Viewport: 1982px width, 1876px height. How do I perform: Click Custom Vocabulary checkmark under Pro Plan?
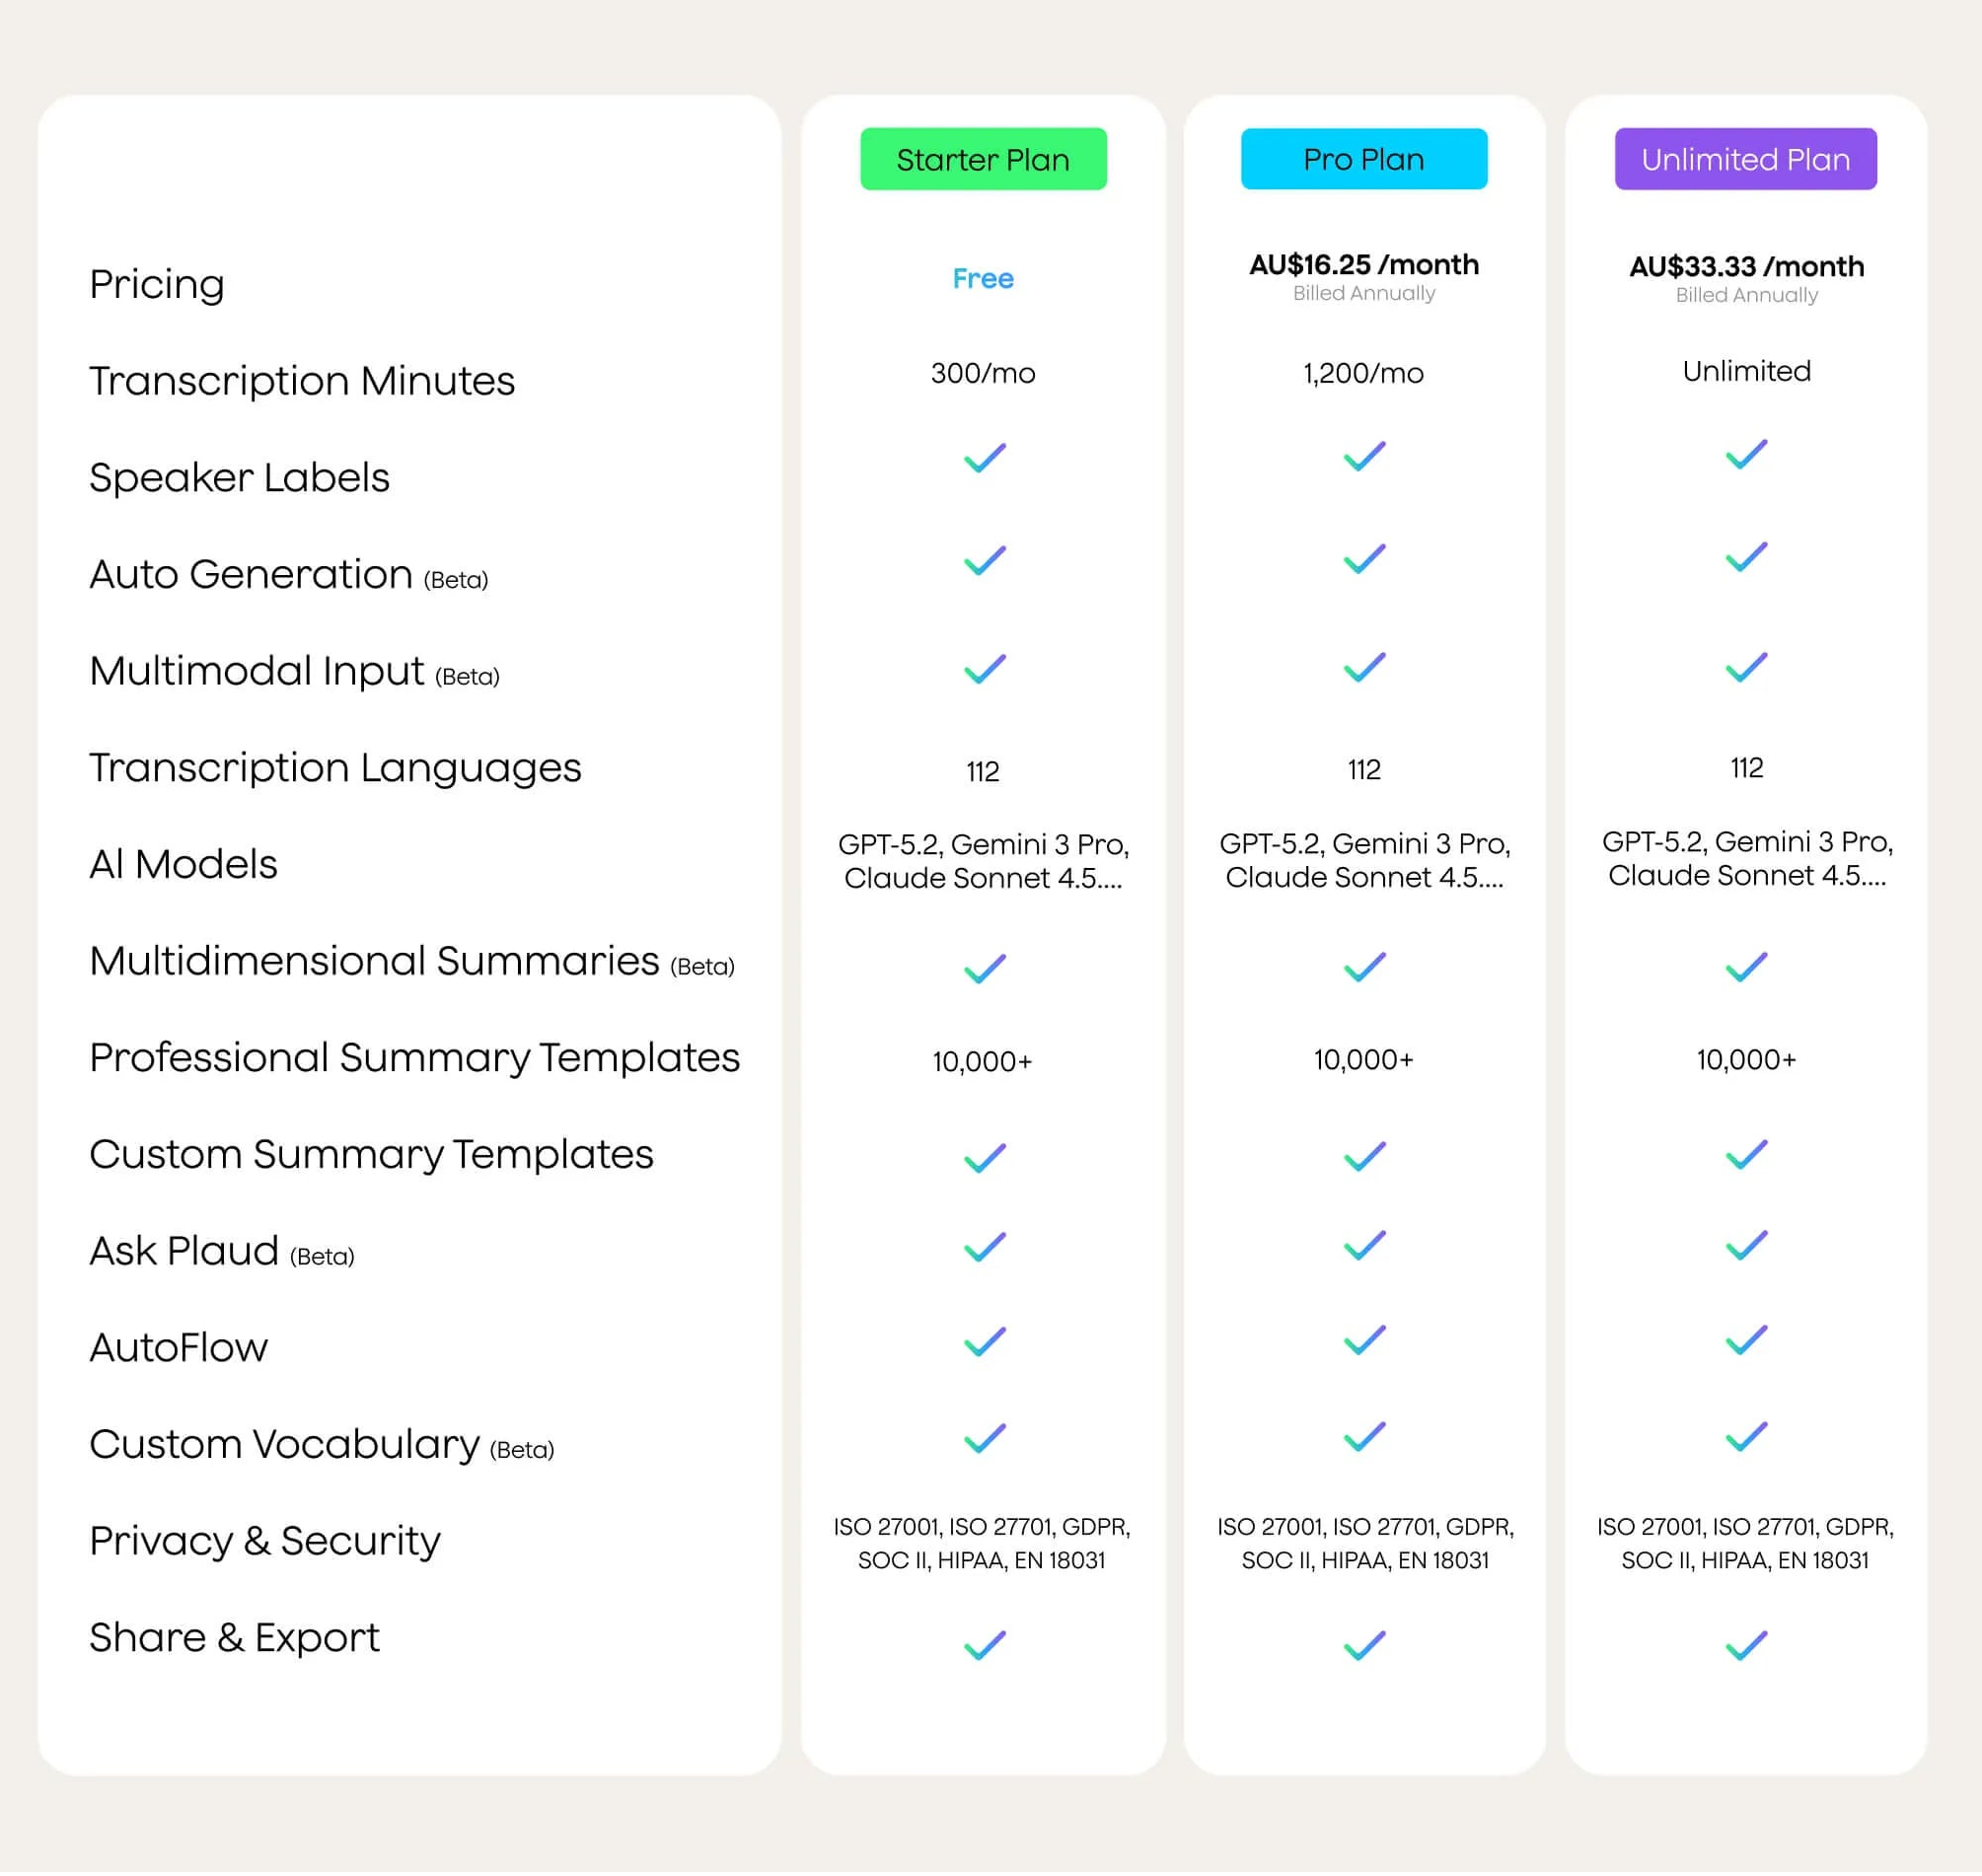[1364, 1437]
